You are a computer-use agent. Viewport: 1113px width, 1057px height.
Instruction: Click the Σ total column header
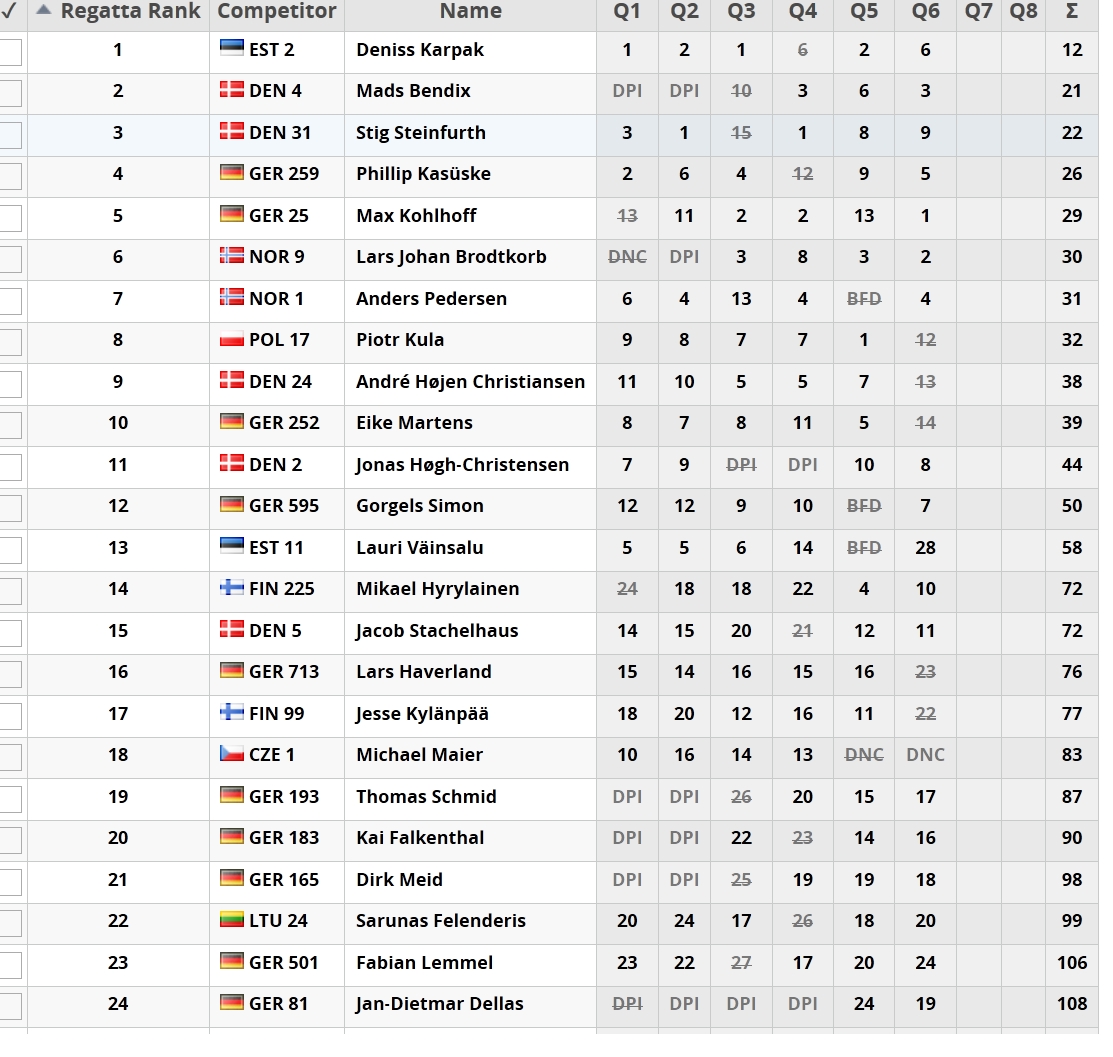pos(1072,11)
